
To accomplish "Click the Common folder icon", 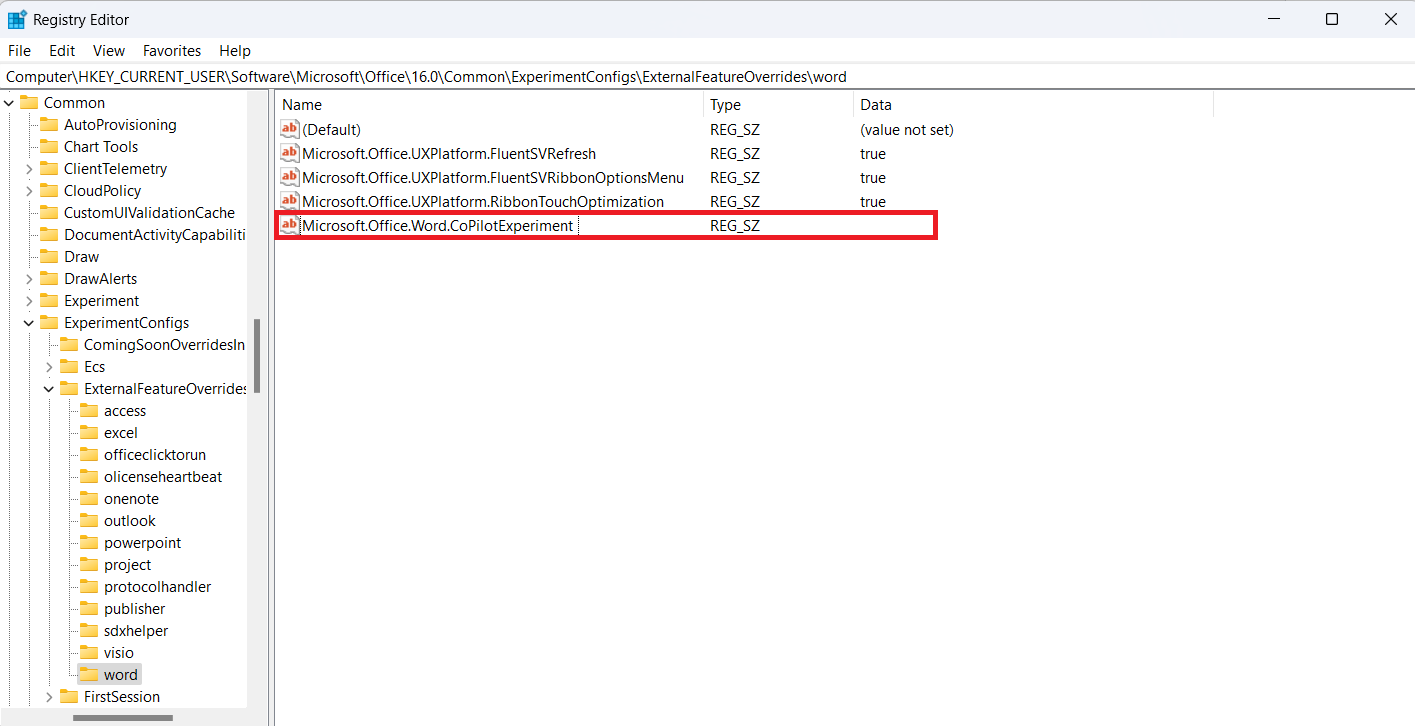I will [x=28, y=102].
